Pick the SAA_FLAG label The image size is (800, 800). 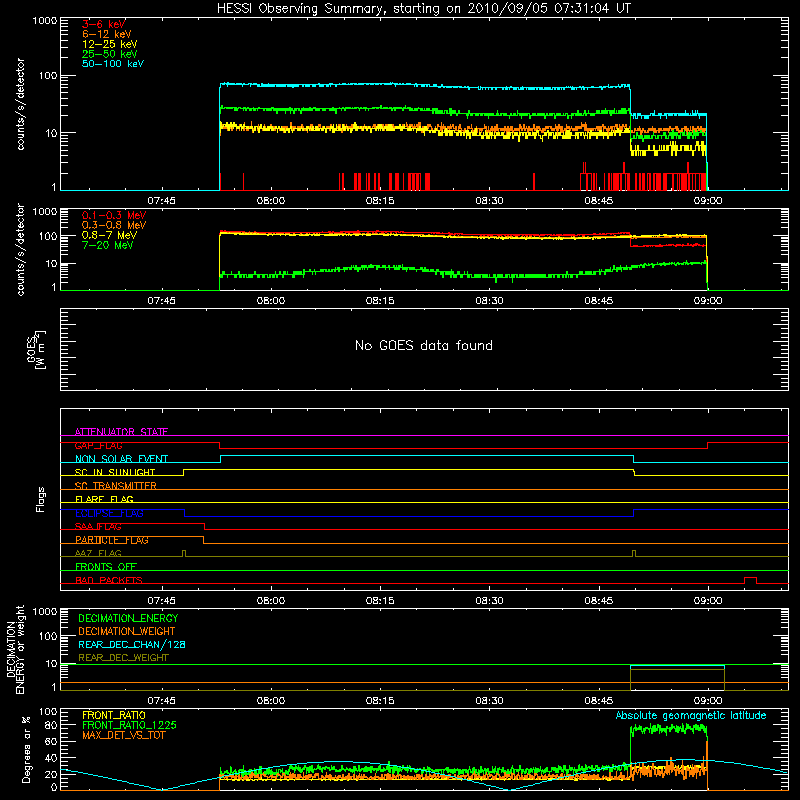click(x=98, y=526)
